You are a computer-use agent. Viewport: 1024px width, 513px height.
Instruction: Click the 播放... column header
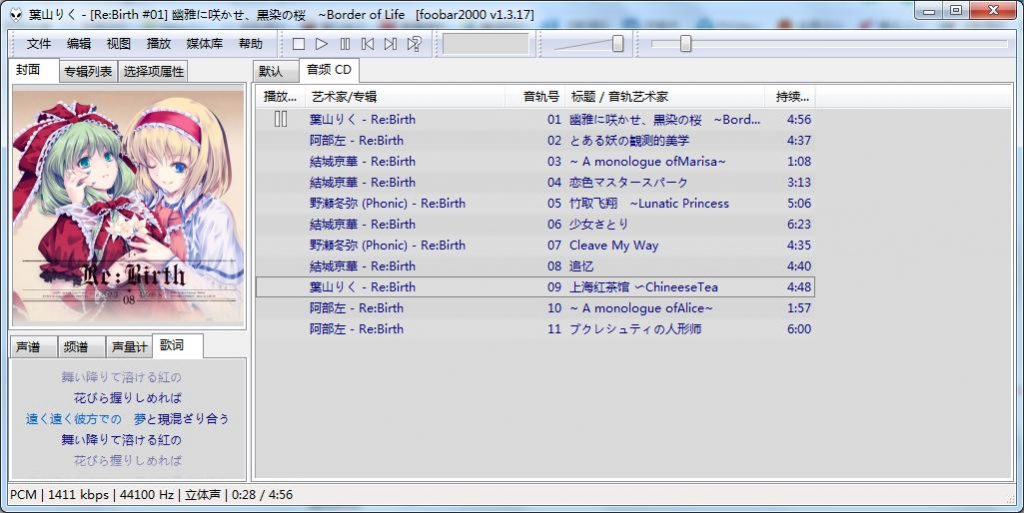click(x=280, y=97)
